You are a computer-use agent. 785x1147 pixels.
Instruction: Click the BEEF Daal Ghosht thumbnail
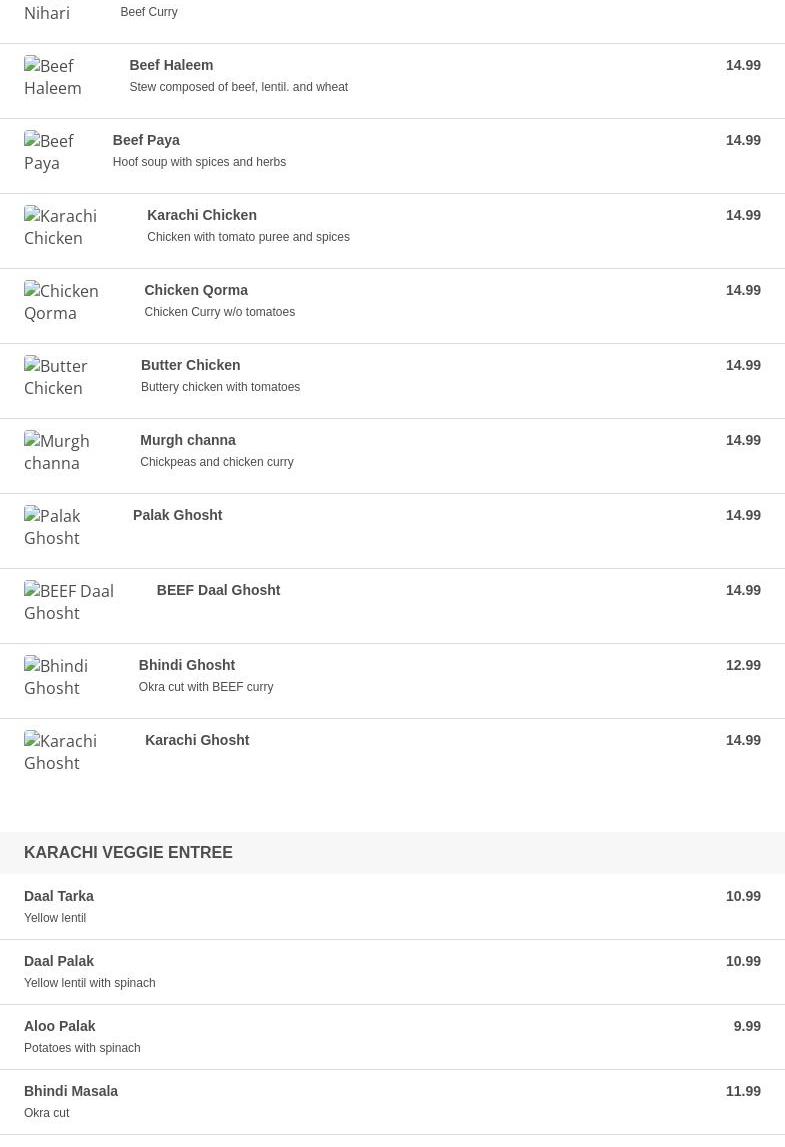click(69, 602)
